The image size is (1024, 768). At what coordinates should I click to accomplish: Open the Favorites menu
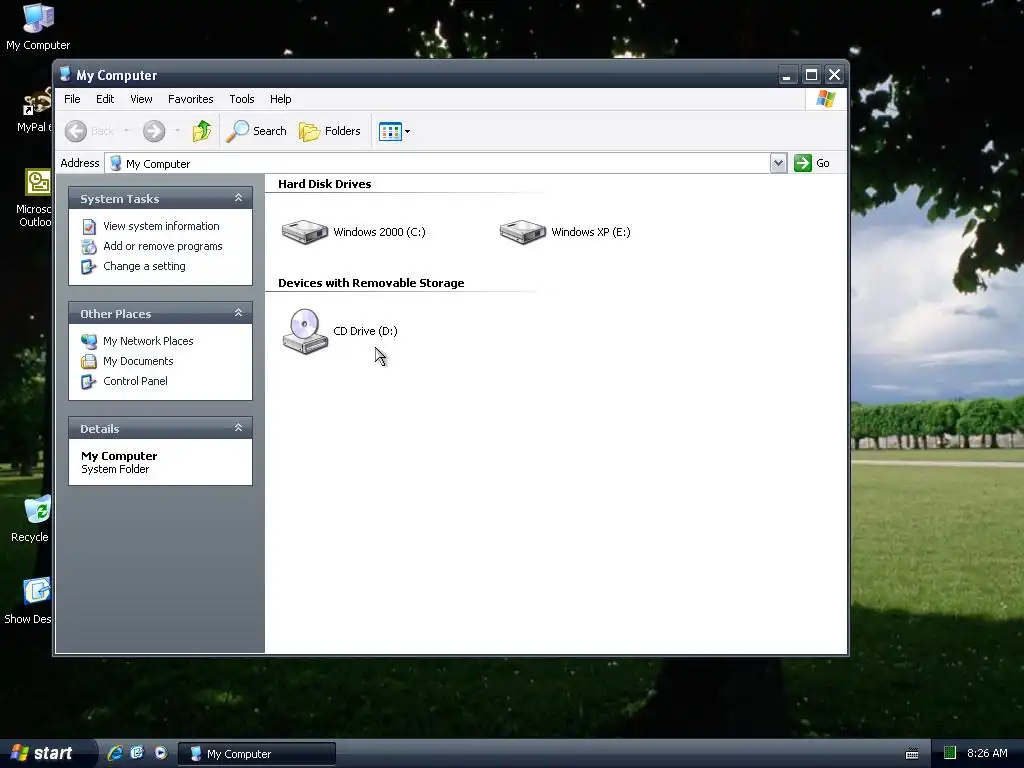[x=191, y=99]
